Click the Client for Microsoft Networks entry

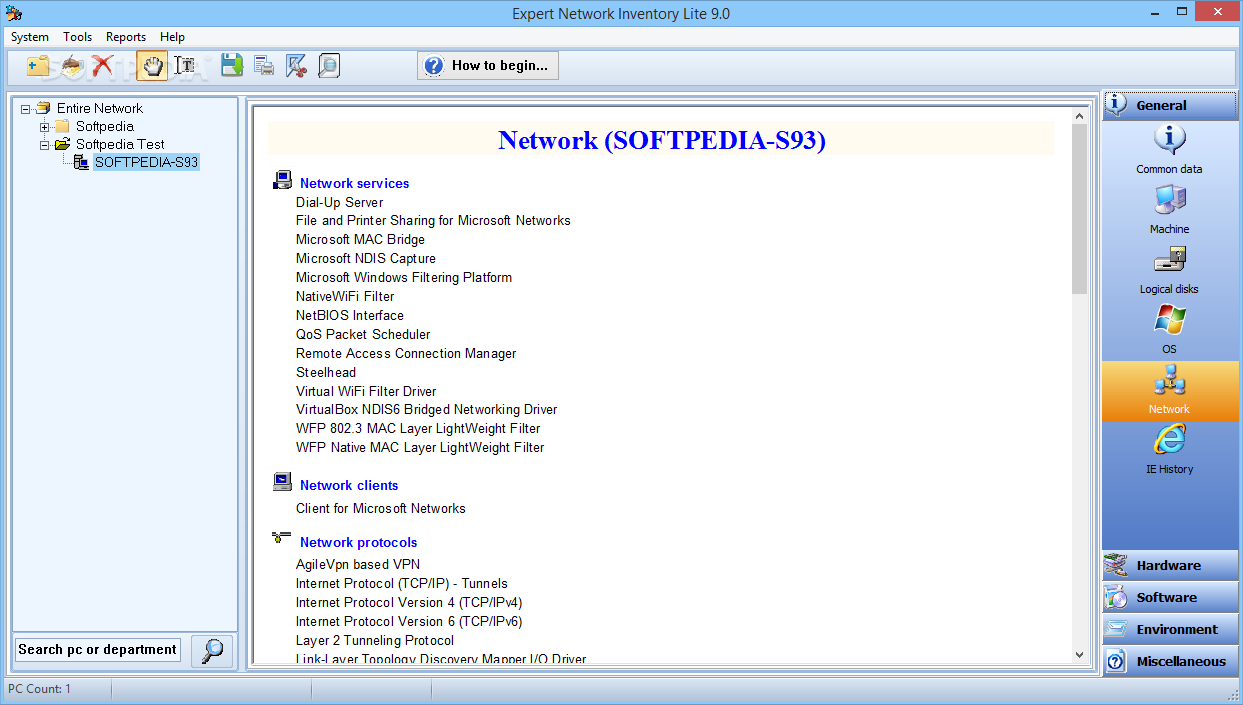point(381,508)
